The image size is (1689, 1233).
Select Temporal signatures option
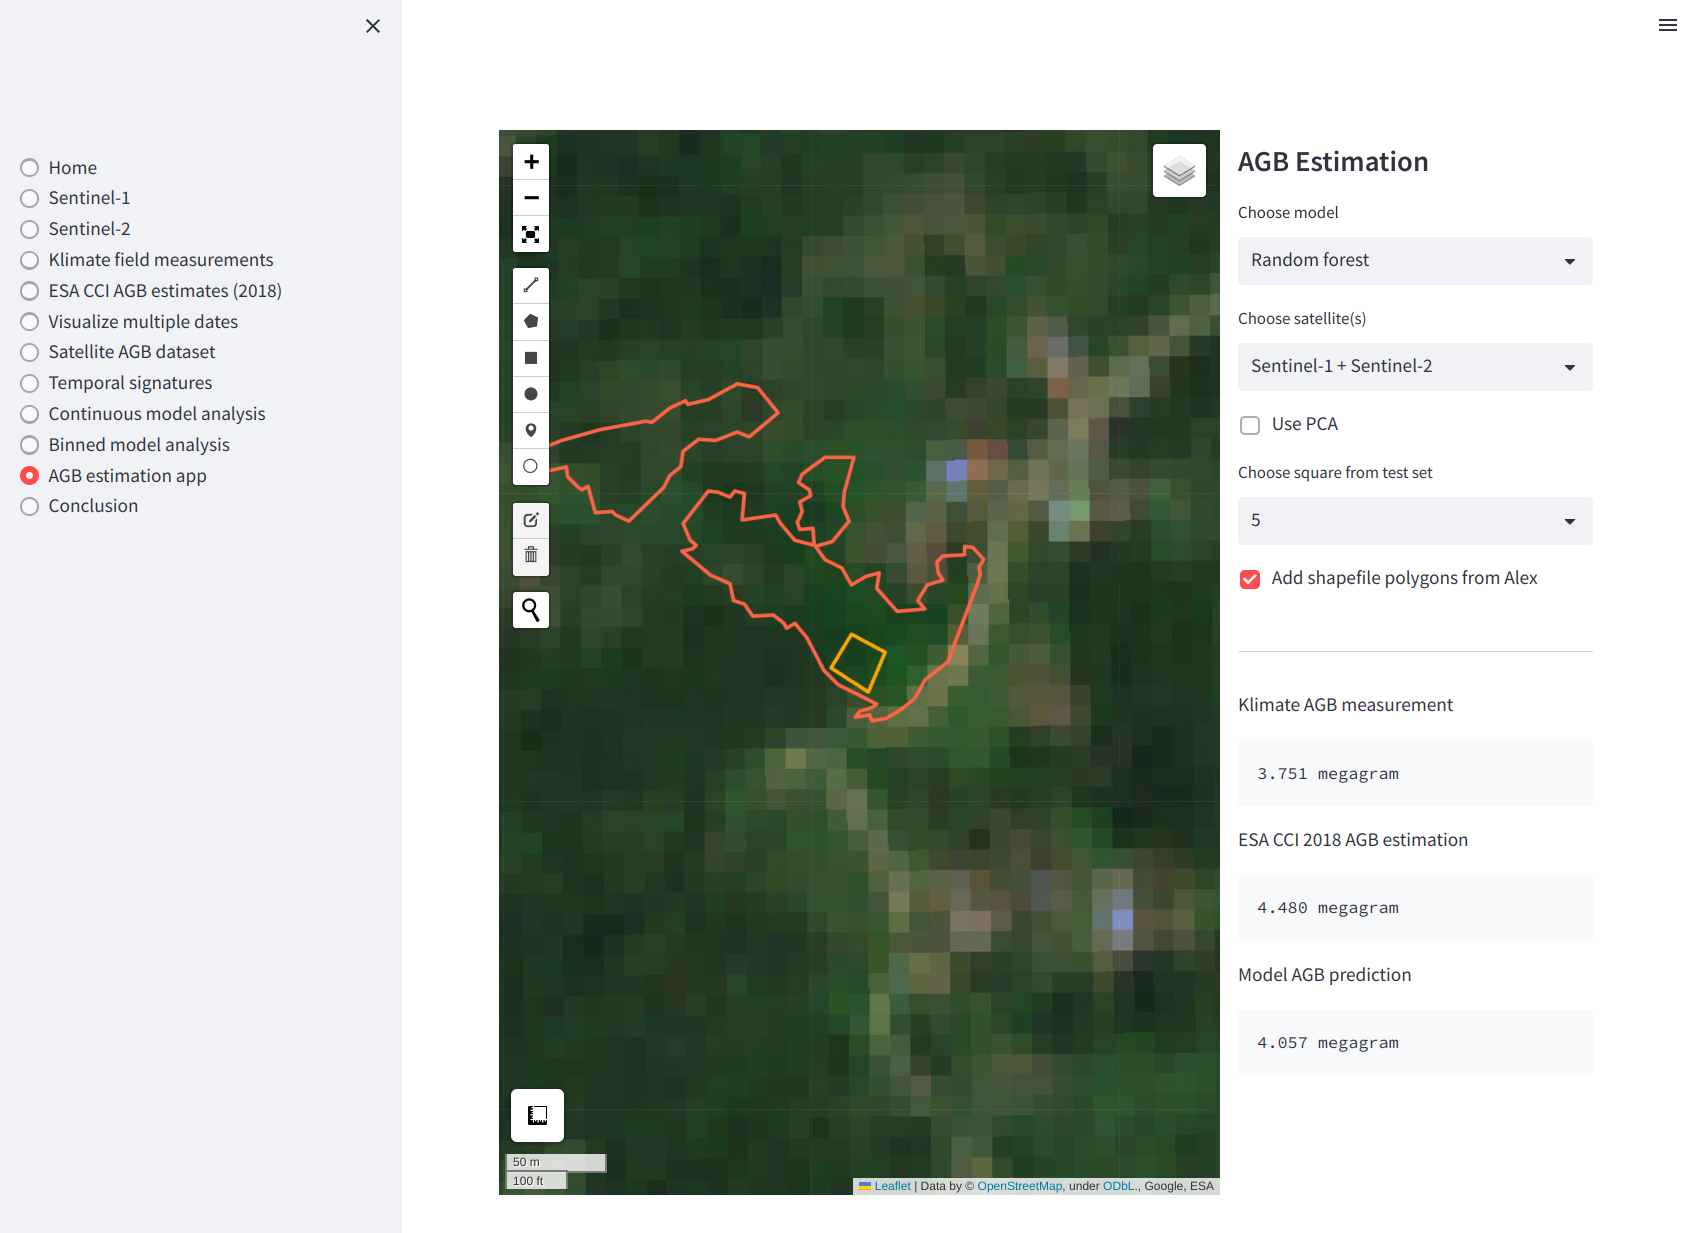click(116, 383)
